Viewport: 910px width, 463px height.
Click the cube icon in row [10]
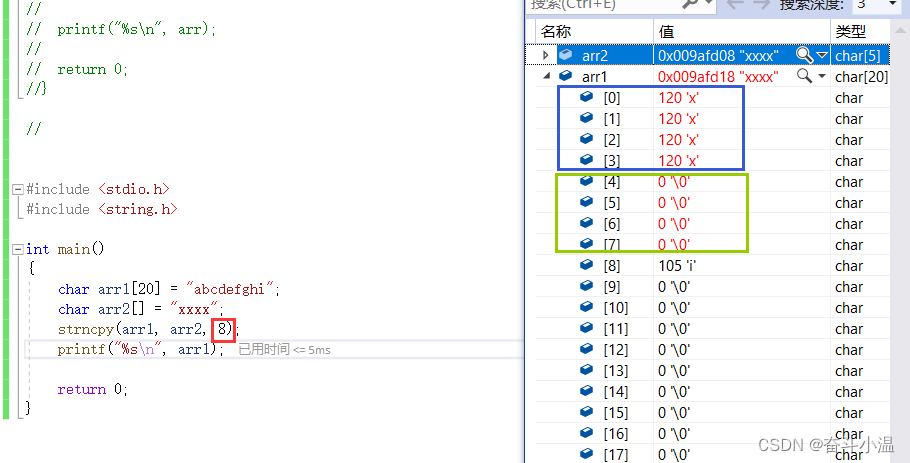coord(587,307)
